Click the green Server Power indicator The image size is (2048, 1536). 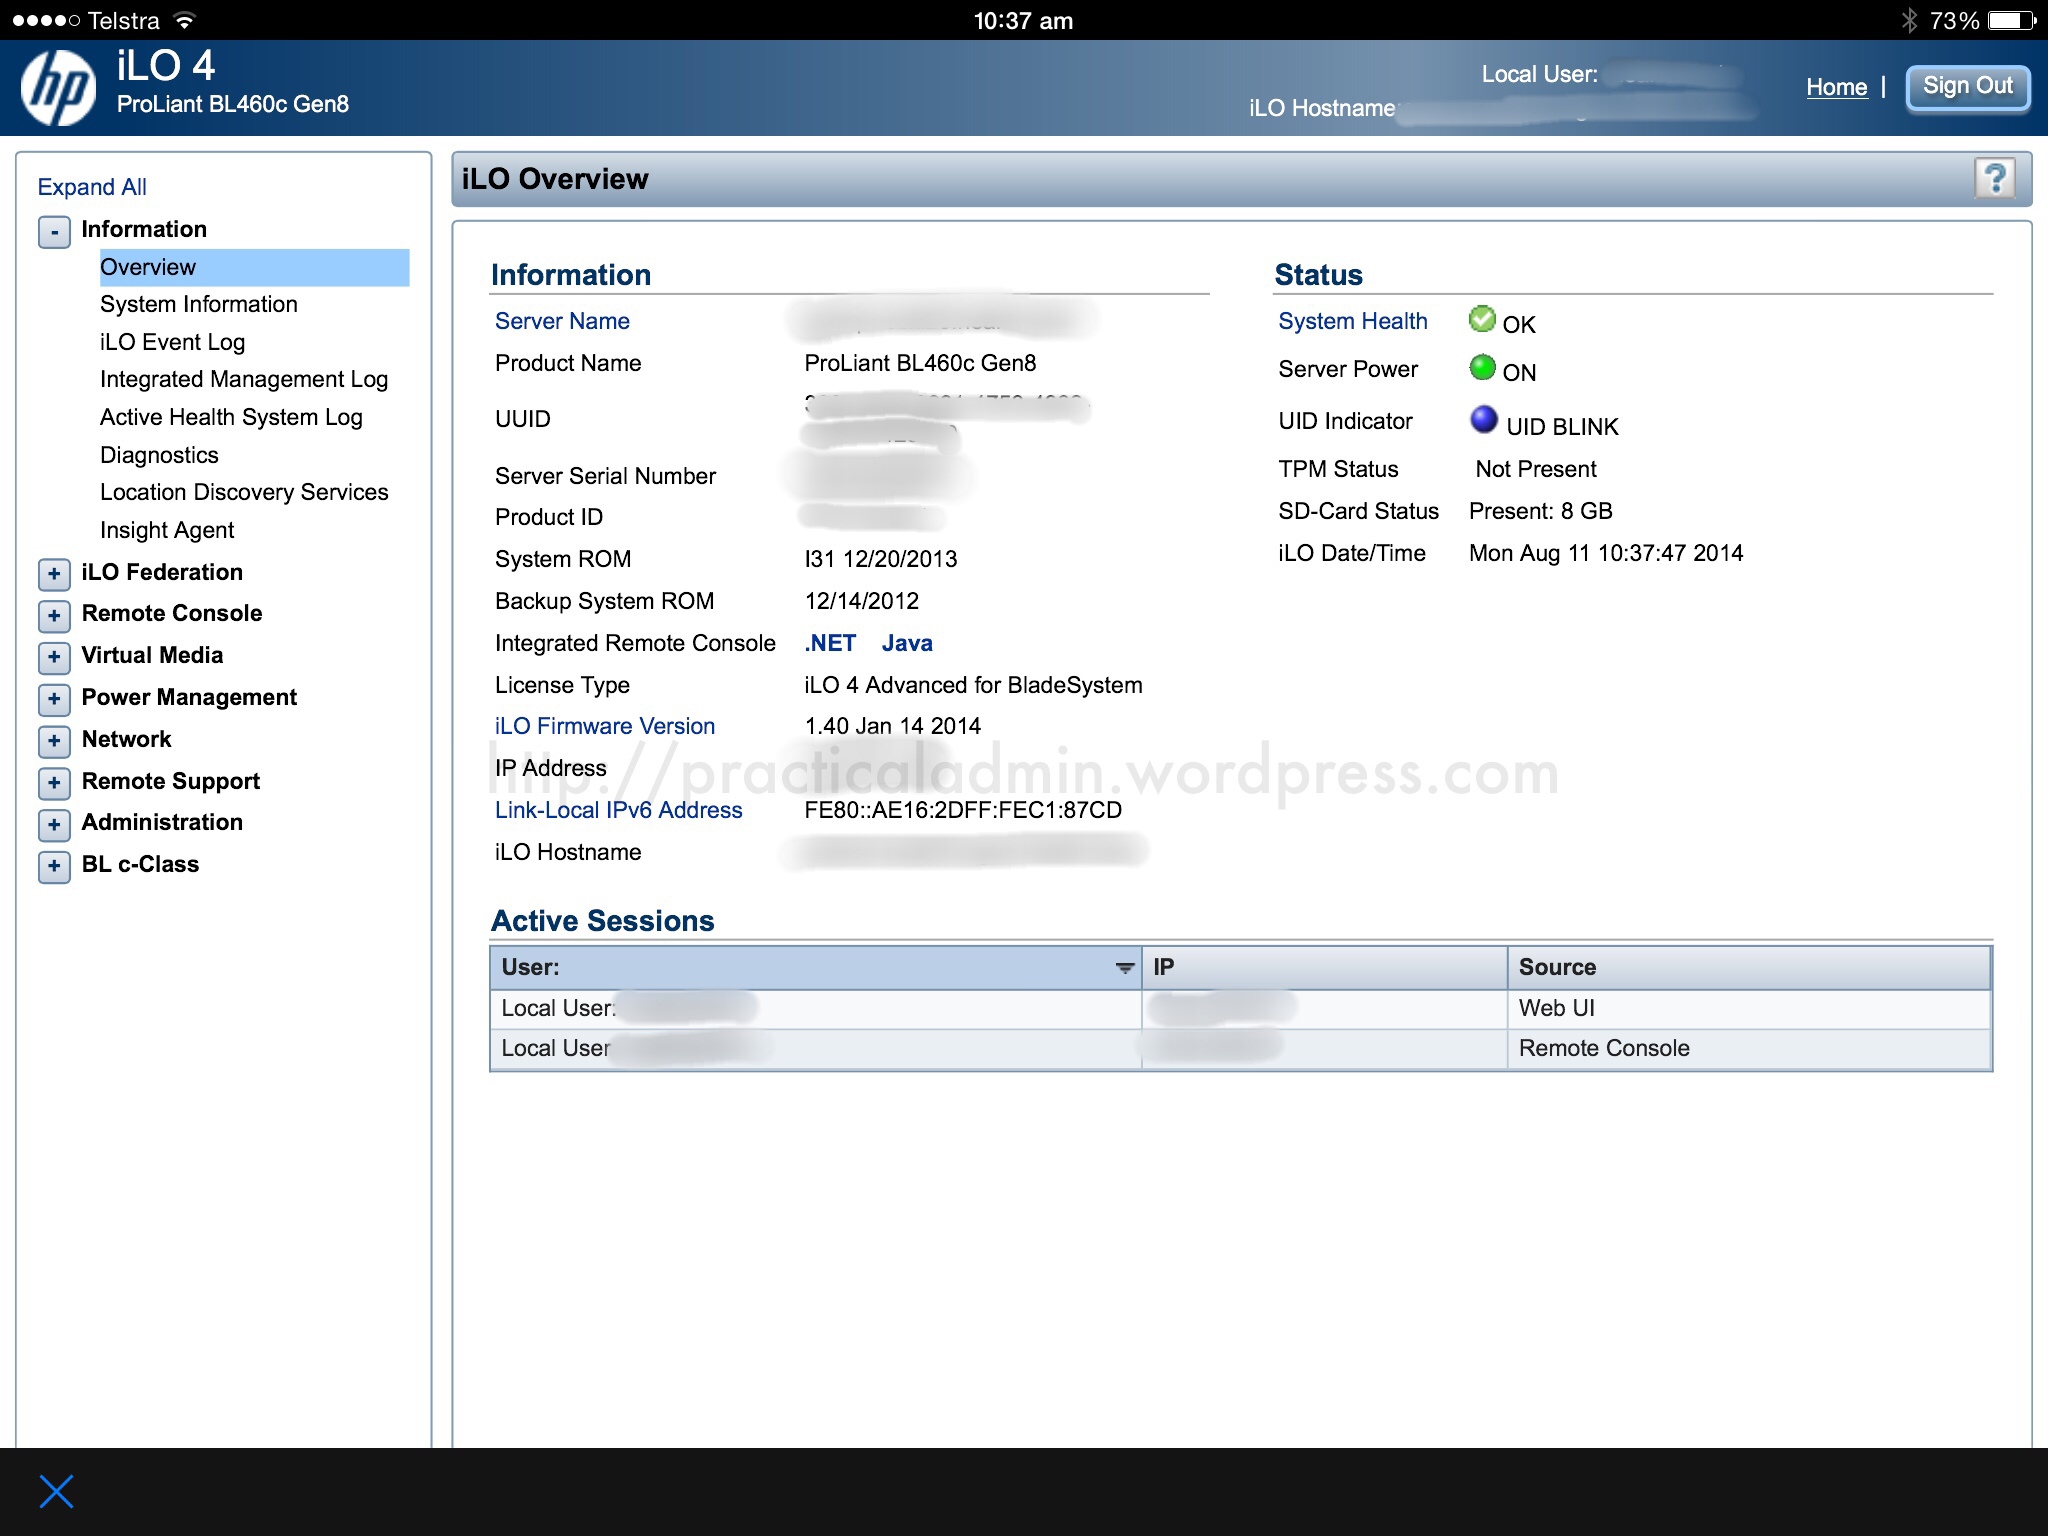coord(1482,368)
